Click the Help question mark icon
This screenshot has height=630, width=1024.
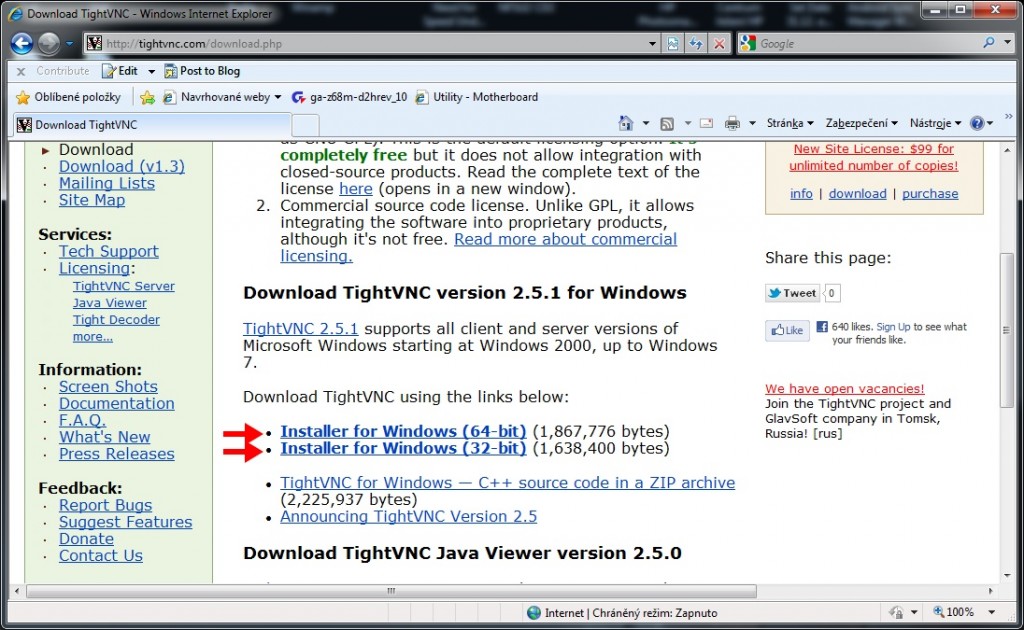tap(977, 123)
